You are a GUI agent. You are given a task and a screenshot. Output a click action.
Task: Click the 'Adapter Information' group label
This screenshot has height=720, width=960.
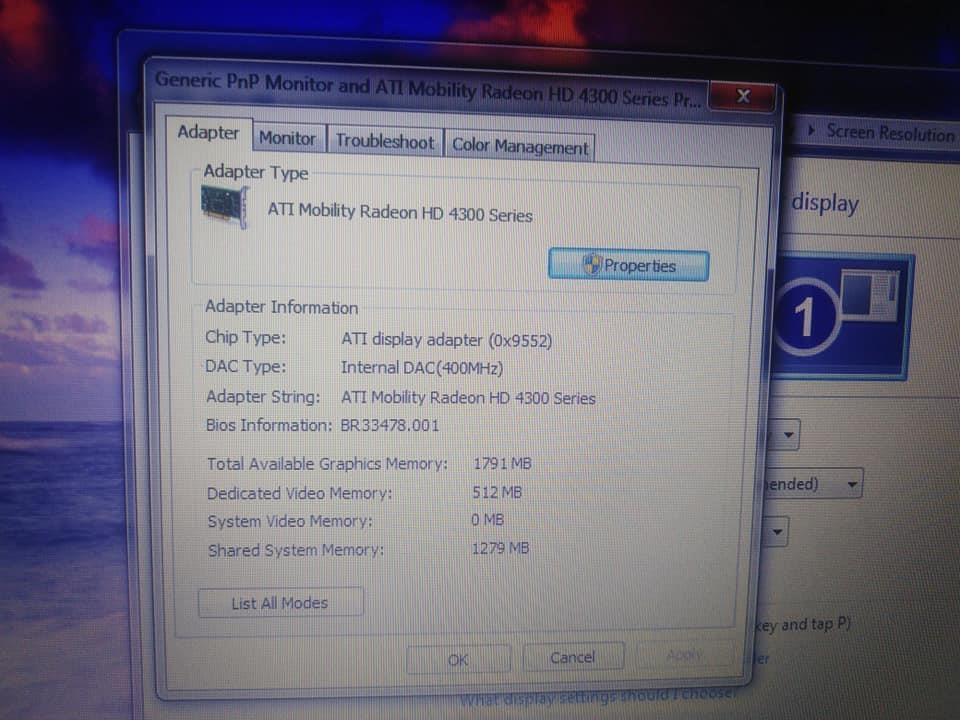point(281,307)
